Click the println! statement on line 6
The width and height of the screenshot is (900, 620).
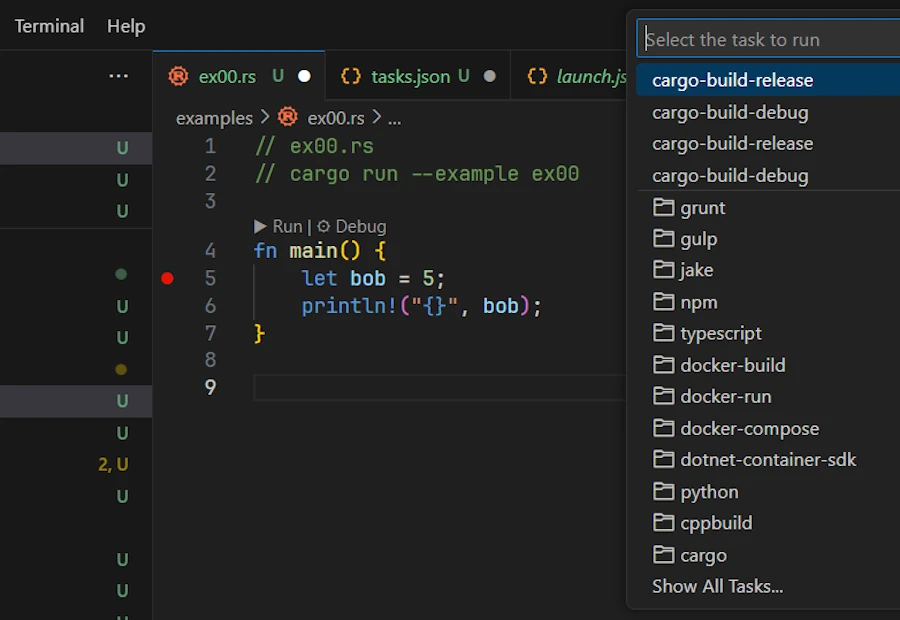click(421, 306)
